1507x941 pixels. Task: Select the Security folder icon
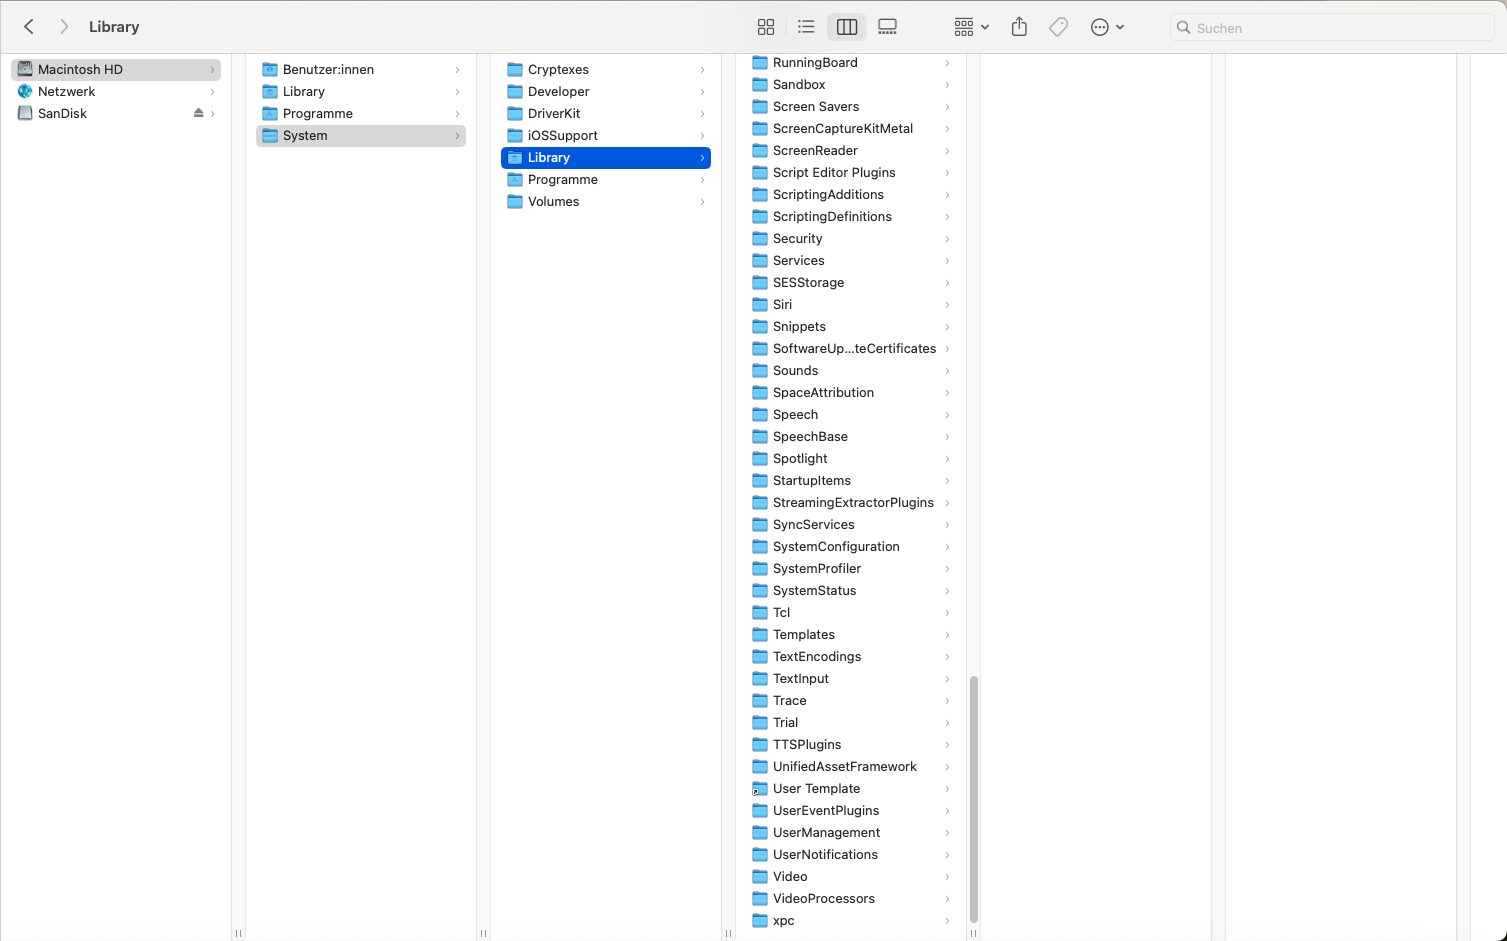pos(760,238)
